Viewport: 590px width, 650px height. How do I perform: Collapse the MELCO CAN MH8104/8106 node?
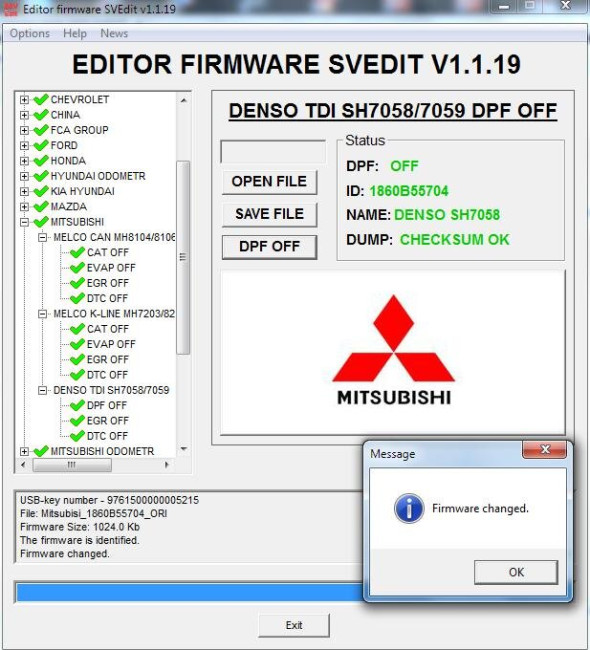click(42, 237)
